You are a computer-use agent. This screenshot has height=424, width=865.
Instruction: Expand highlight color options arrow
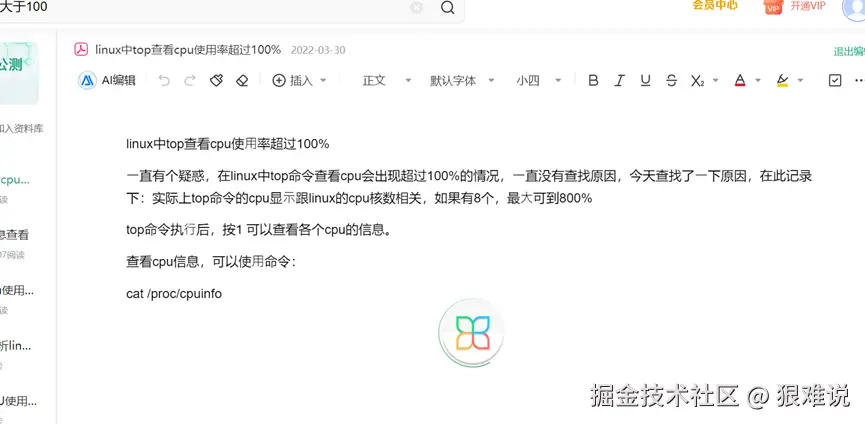tap(800, 80)
